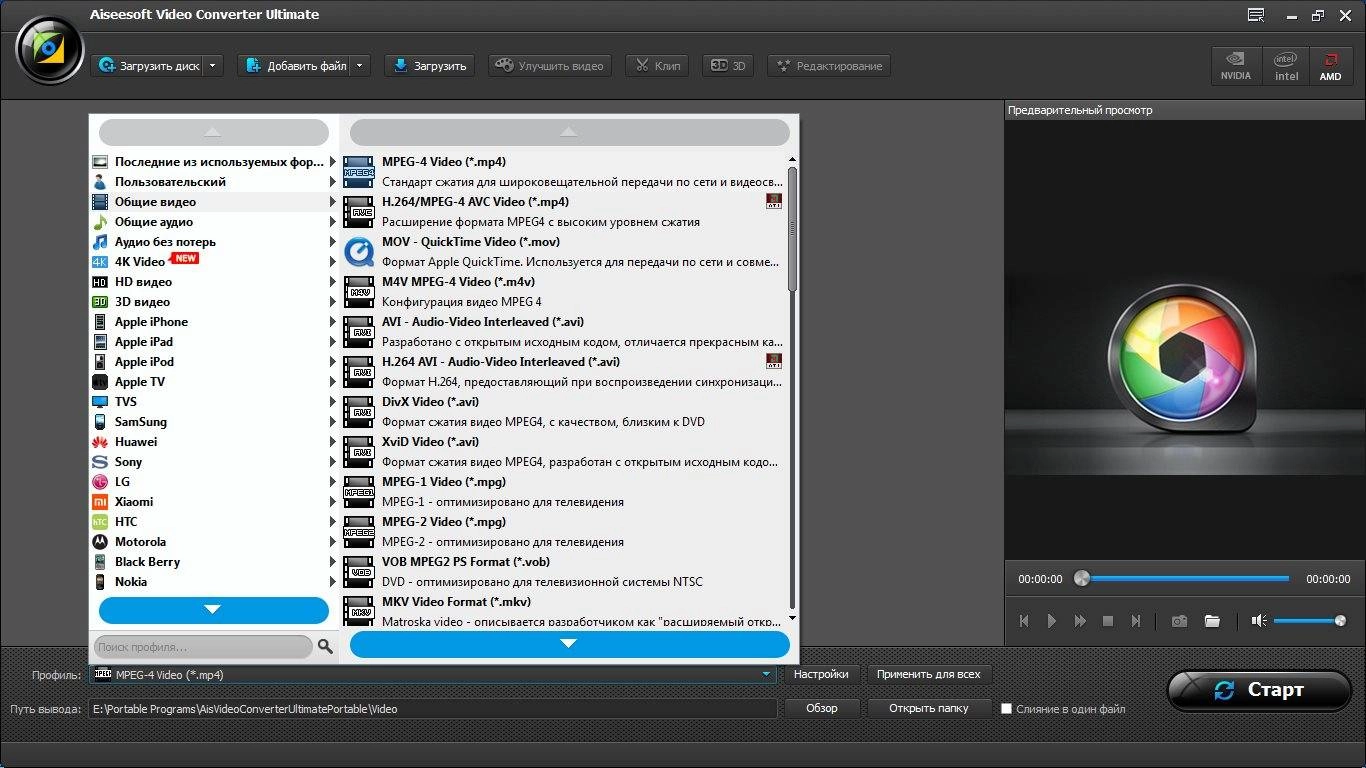Viewport: 1366px width, 768px height.
Task: Choose M4V MPEG-4 Video format icon
Action: [x=359, y=291]
